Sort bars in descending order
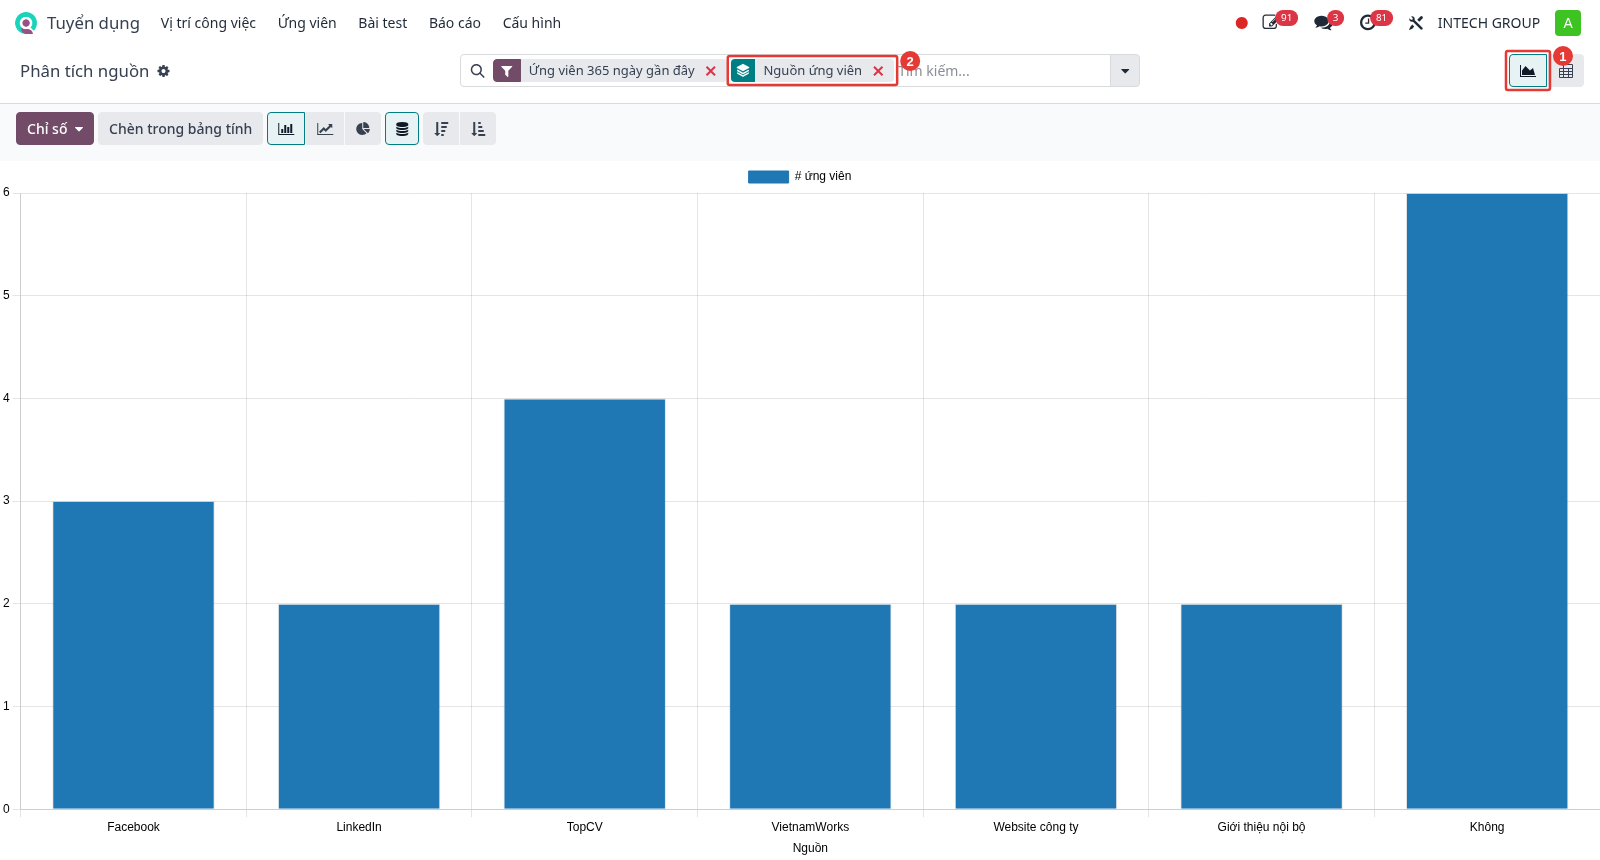Viewport: 1600px width, 860px height. click(441, 129)
